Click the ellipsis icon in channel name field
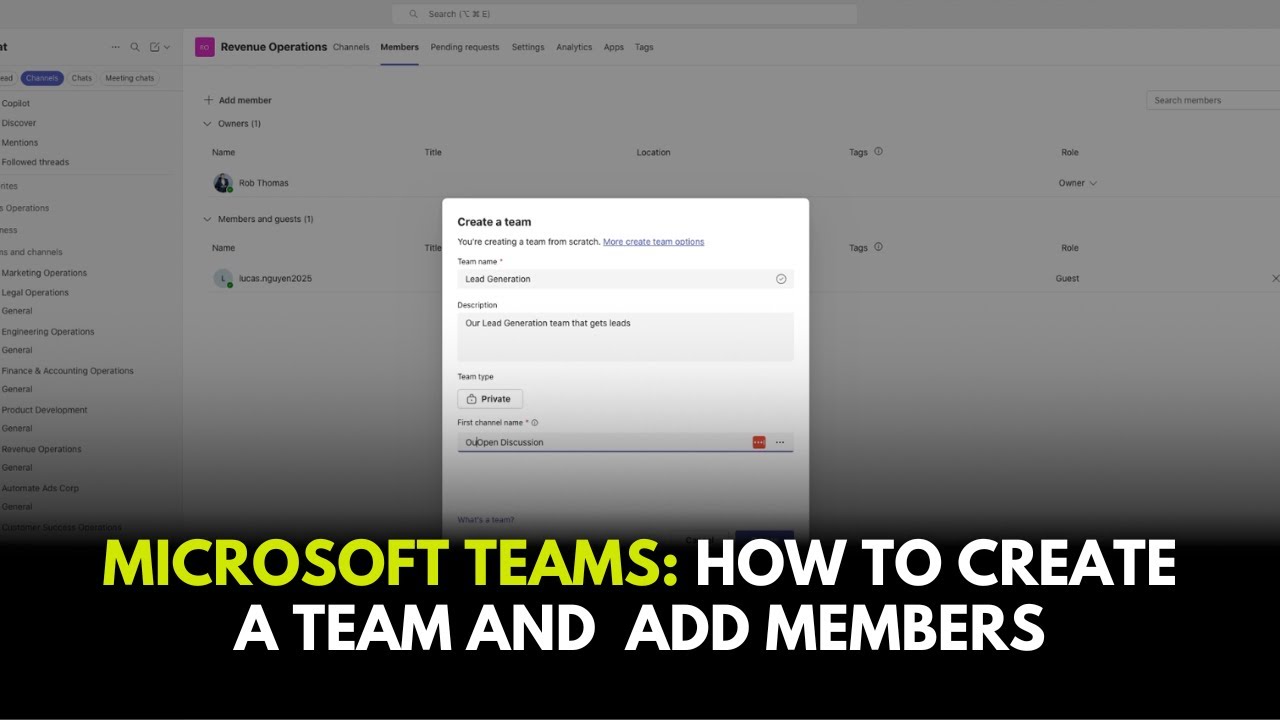 point(780,442)
